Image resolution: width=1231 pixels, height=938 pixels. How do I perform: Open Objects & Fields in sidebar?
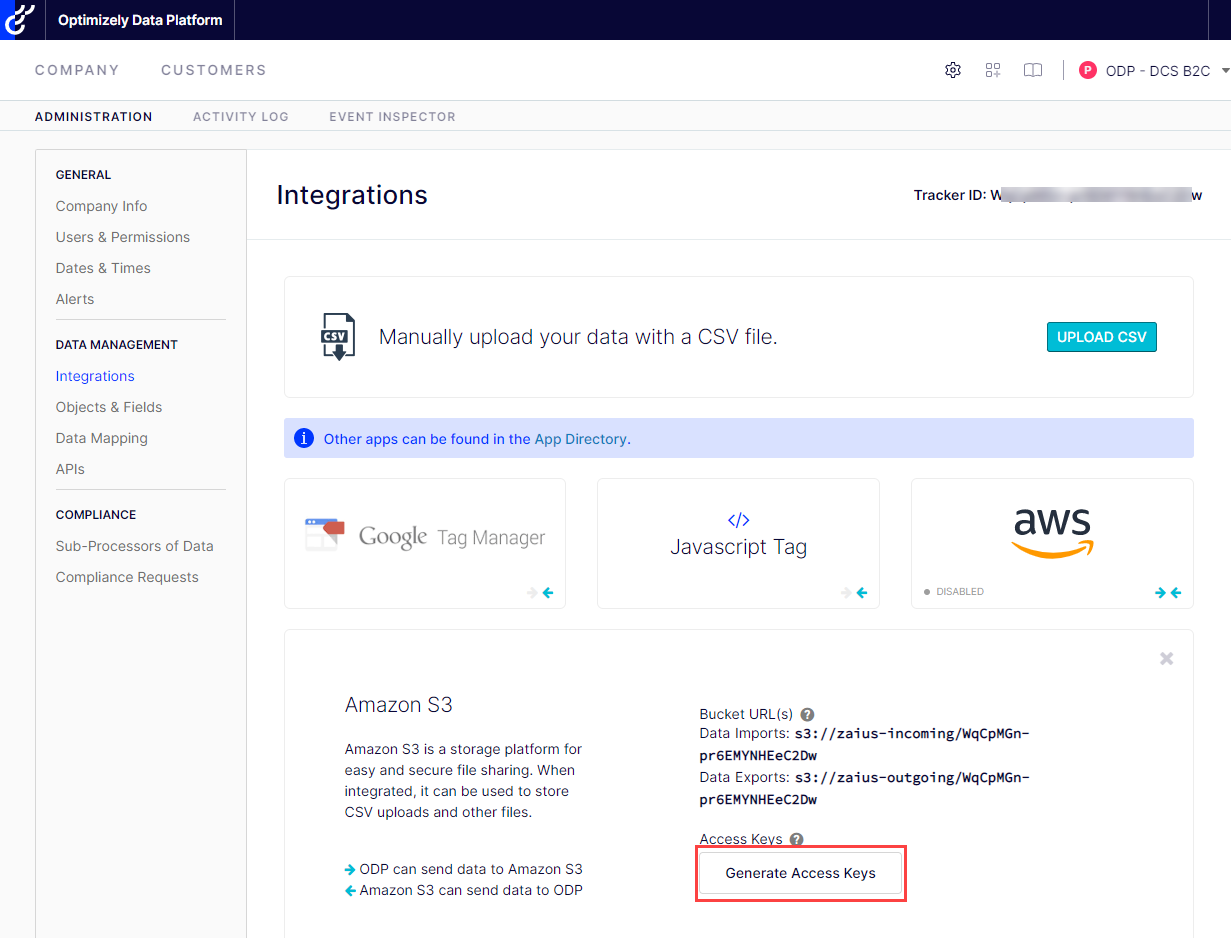pyautogui.click(x=109, y=407)
